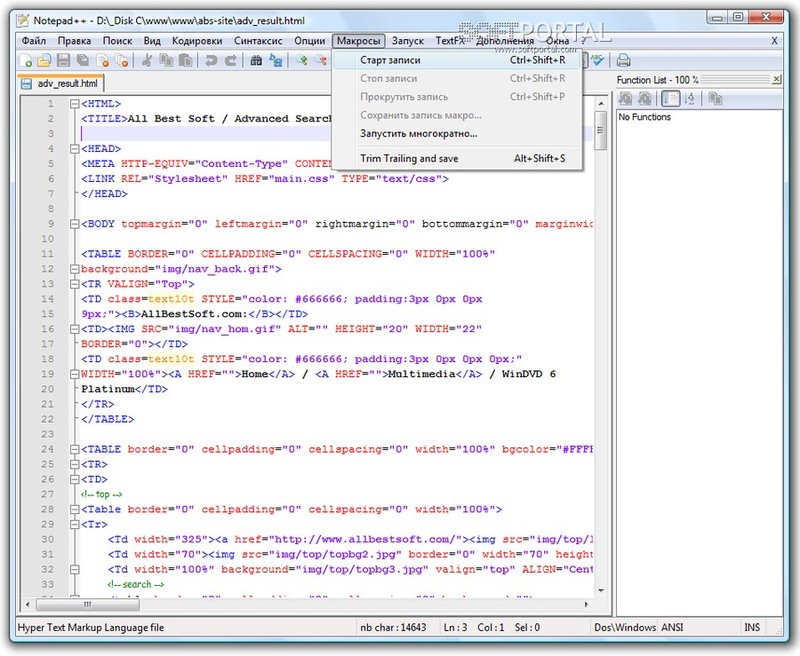Image resolution: width=800 pixels, height=656 pixels.
Task: Open the TextFX menu
Action: click(450, 41)
